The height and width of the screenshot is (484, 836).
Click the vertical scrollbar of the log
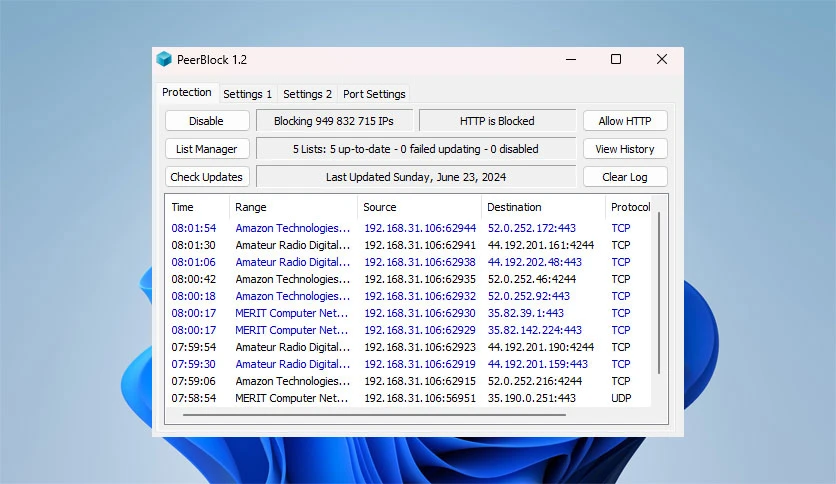[659, 293]
